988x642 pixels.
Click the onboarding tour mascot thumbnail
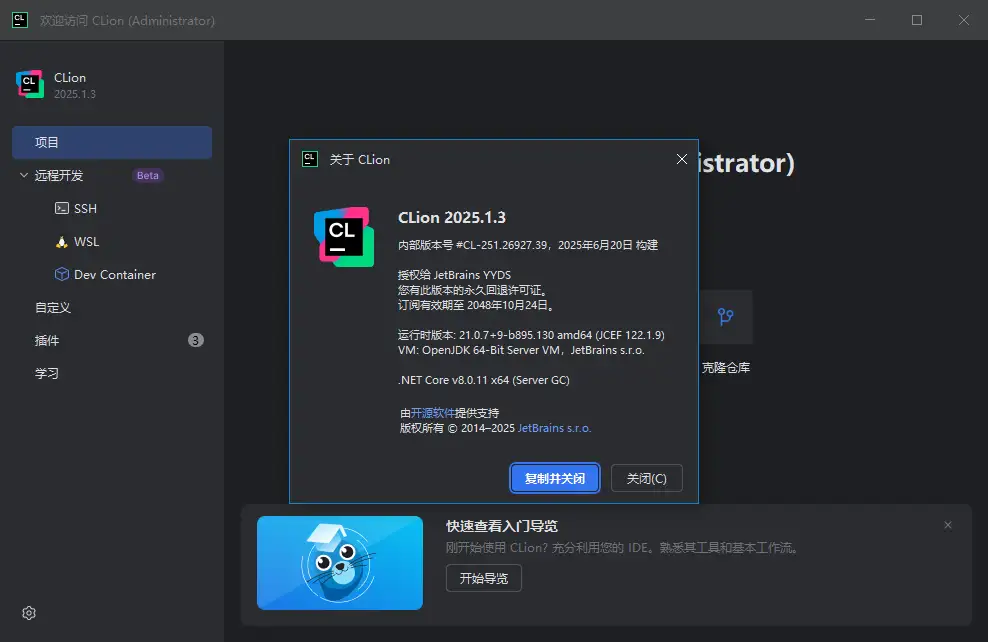click(x=339, y=563)
